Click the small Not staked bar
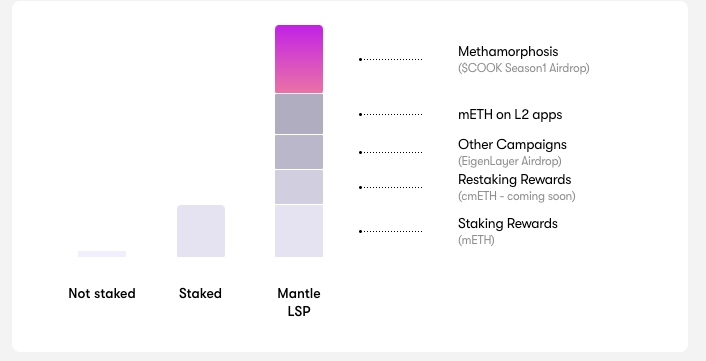 pos(102,254)
